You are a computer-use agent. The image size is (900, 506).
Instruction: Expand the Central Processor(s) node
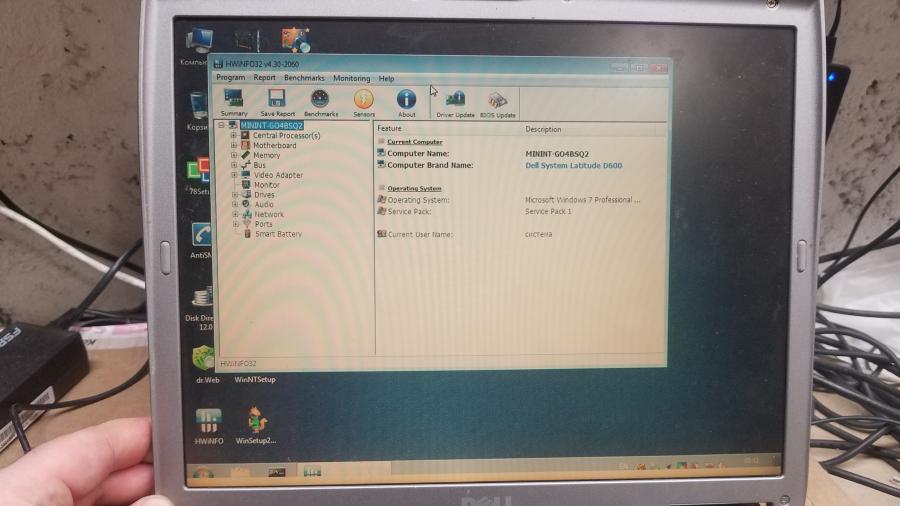[234, 135]
